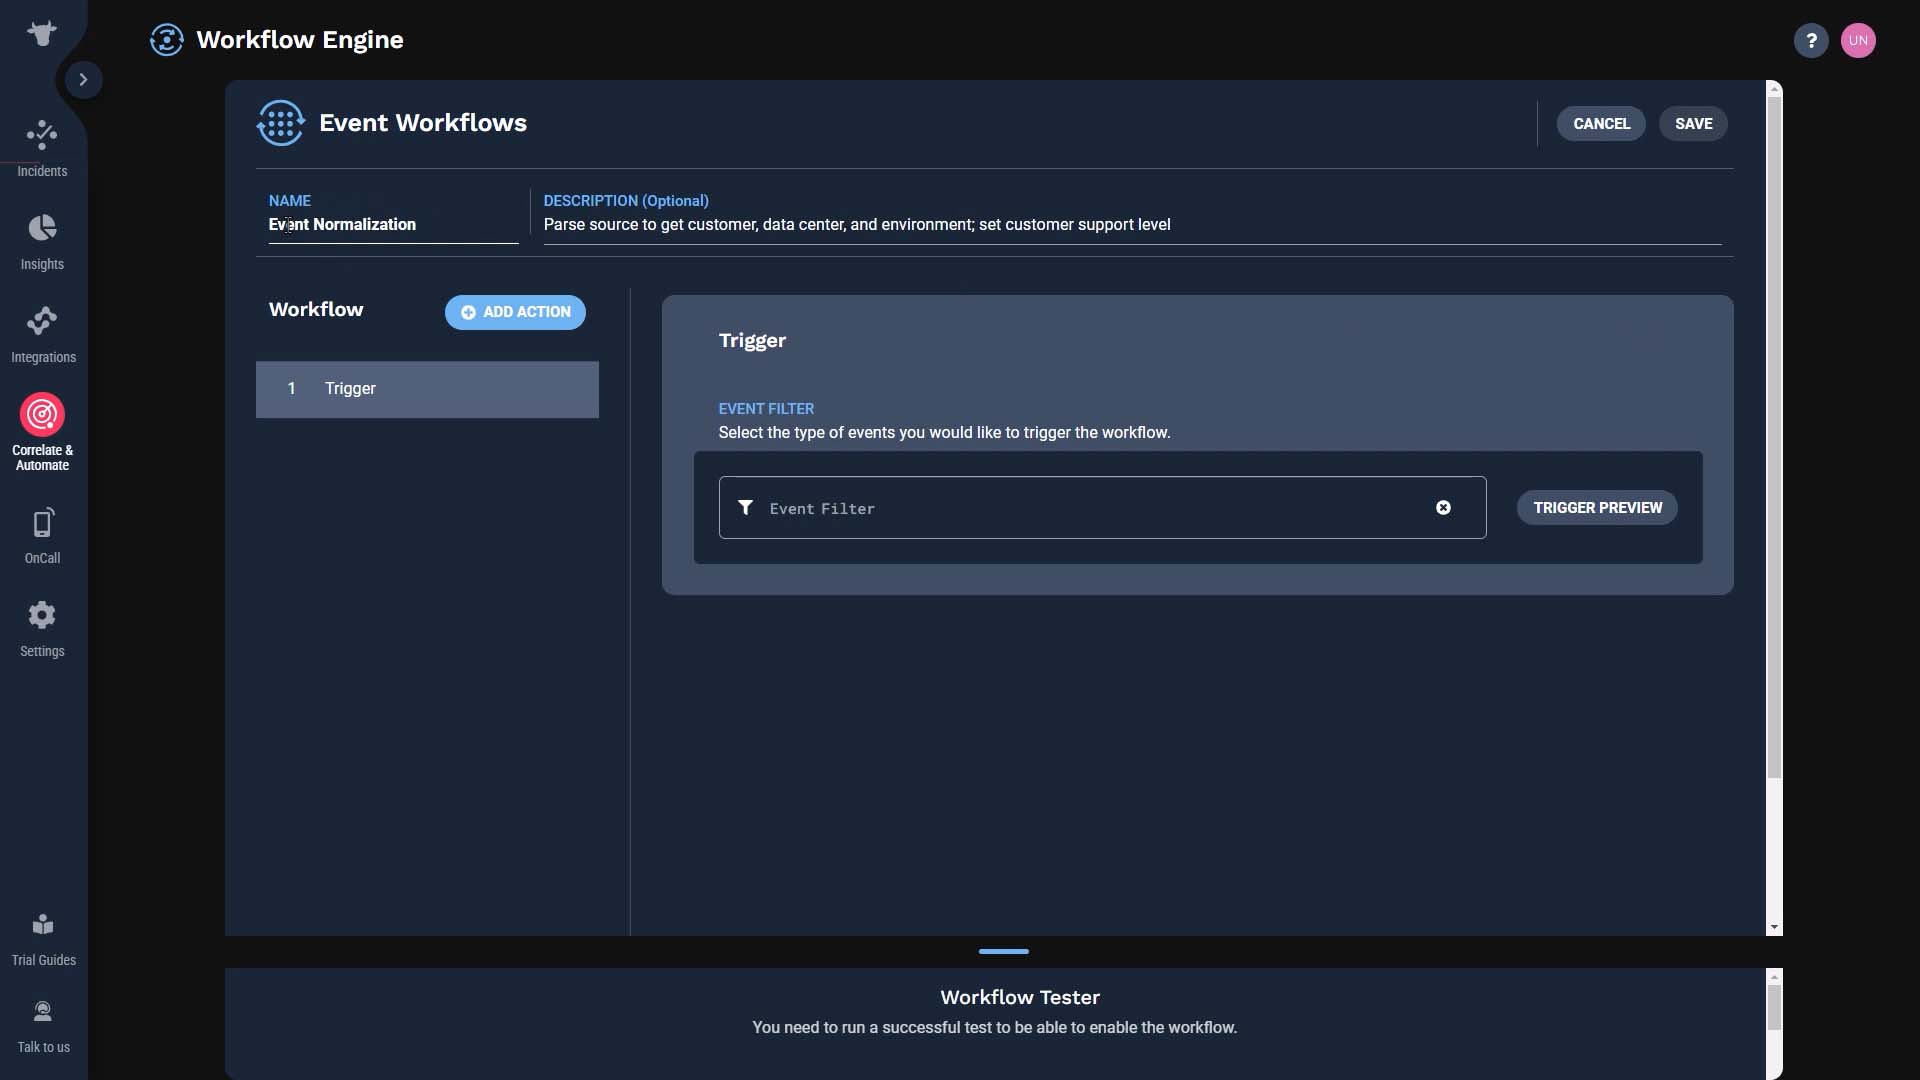Clear the Event Filter field
The width and height of the screenshot is (1920, 1080).
[x=1441, y=506]
